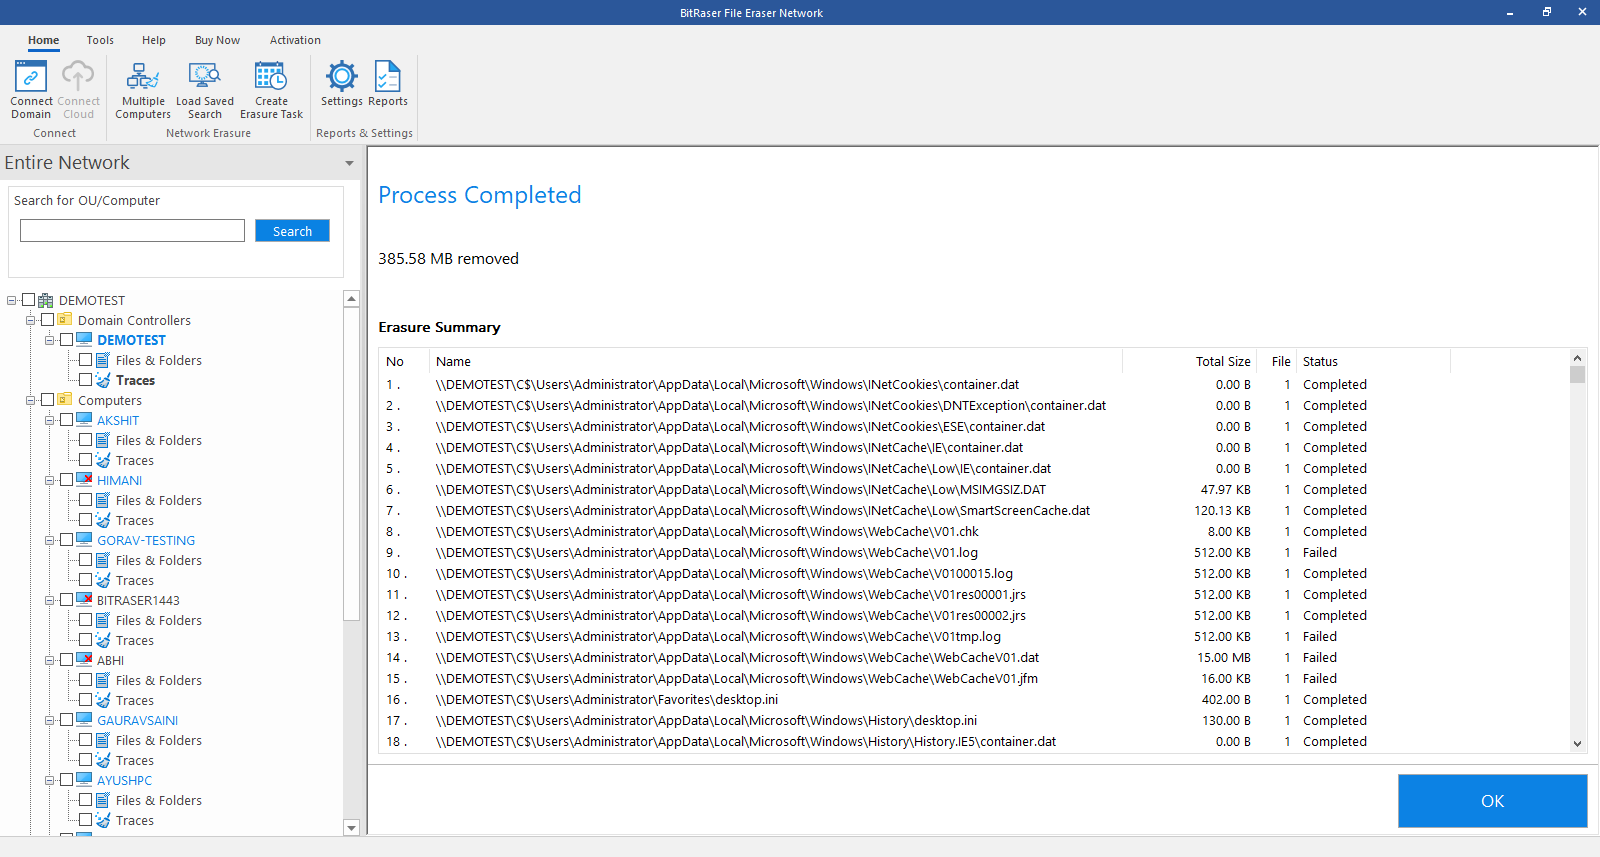
Task: Collapse the BITRASER1443 node
Action: click(50, 600)
